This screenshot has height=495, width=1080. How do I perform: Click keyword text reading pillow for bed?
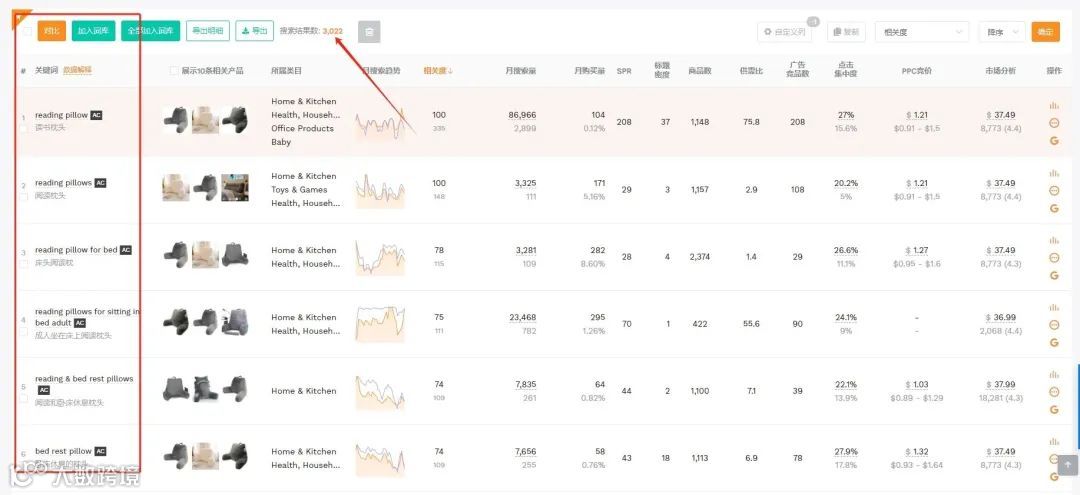pos(76,250)
